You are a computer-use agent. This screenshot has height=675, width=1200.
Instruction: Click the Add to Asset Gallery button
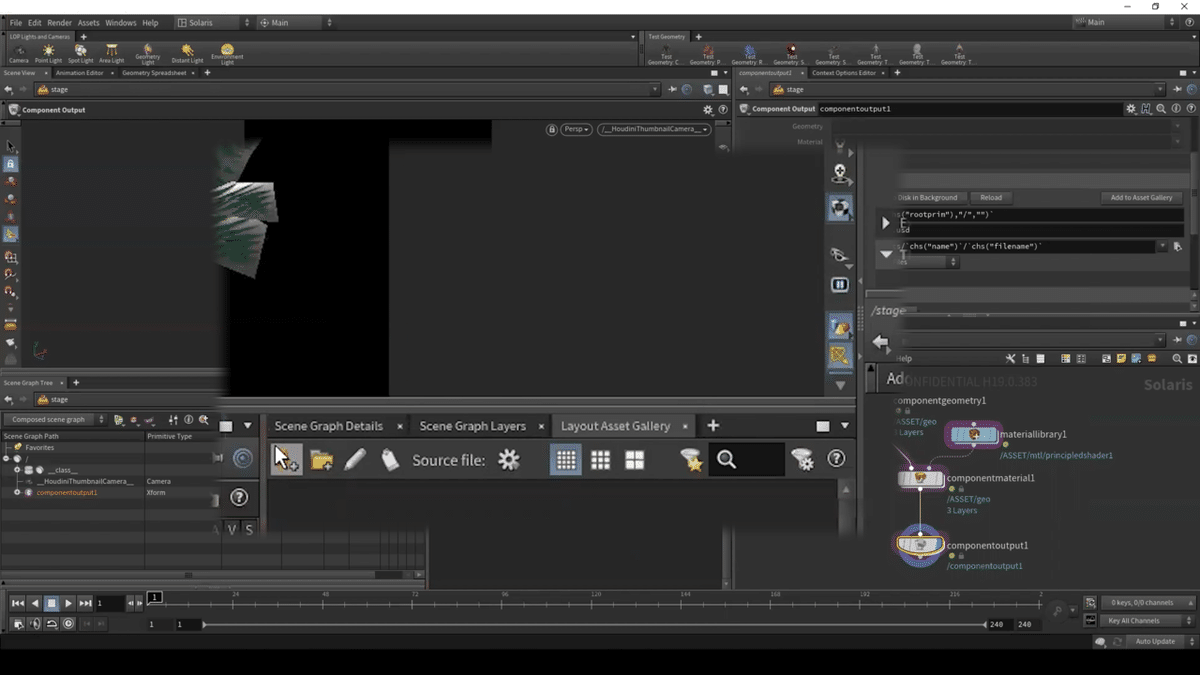(x=1141, y=198)
